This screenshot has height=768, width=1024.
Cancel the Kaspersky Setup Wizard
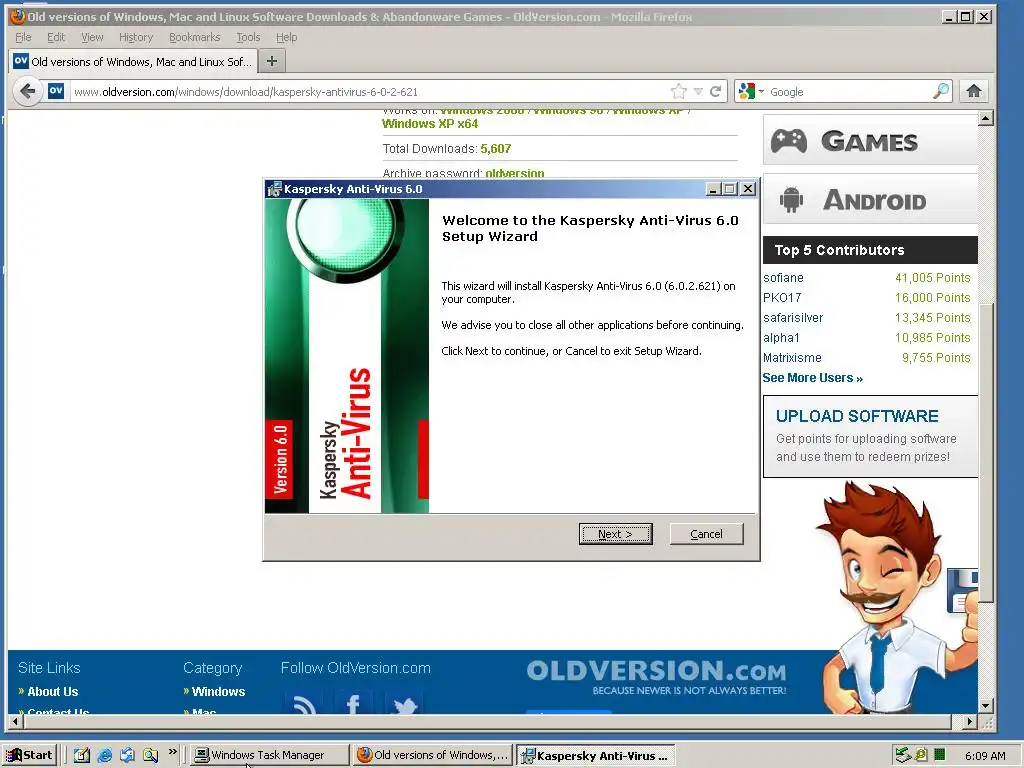point(707,534)
